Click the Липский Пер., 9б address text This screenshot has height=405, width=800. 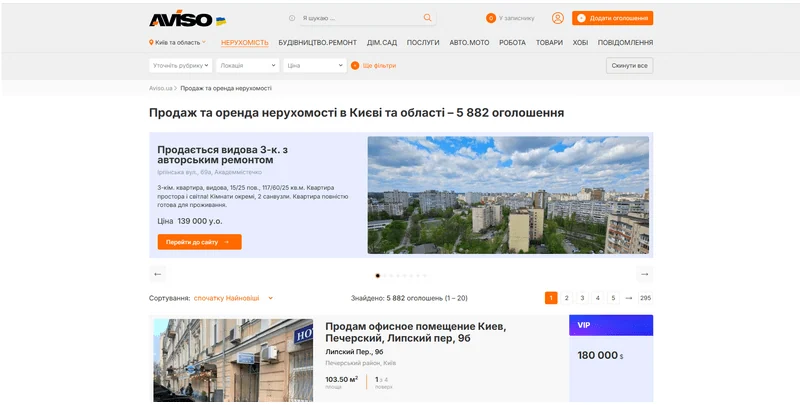click(x=355, y=352)
